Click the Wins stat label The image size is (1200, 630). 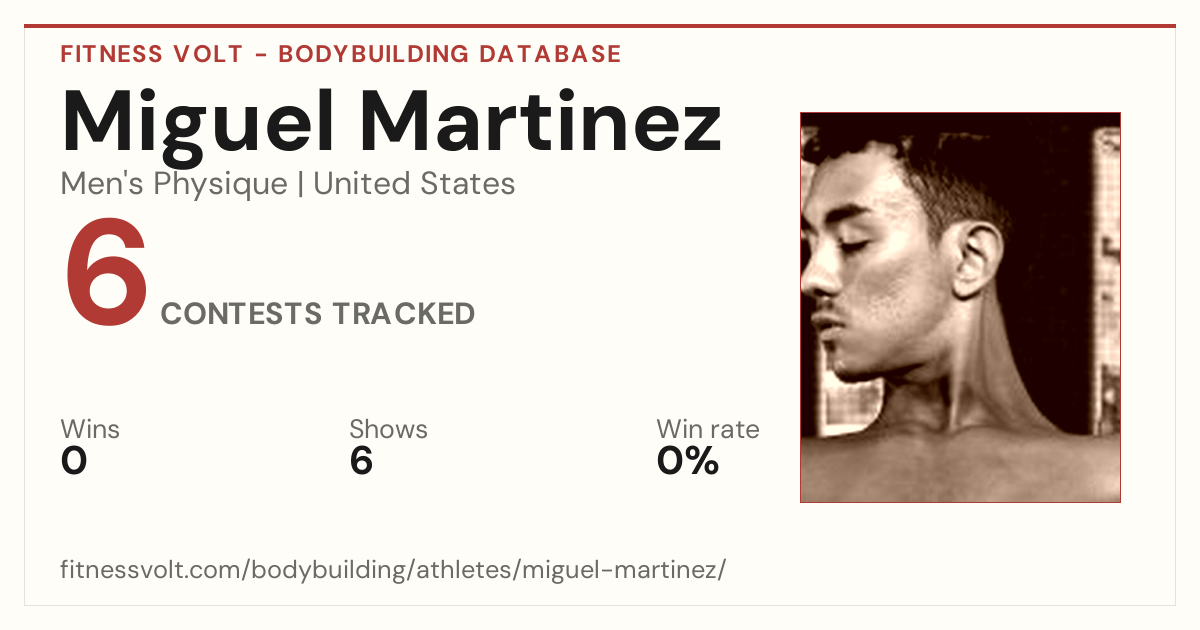[90, 430]
